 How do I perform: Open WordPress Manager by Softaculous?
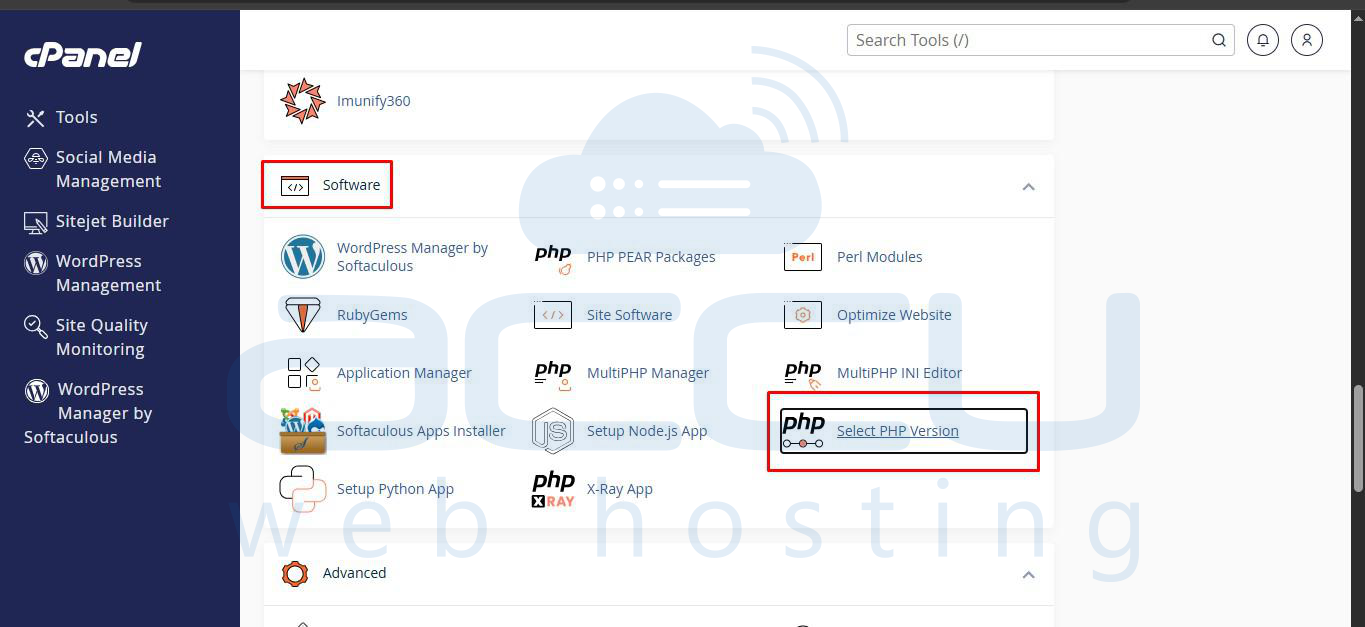tap(413, 256)
